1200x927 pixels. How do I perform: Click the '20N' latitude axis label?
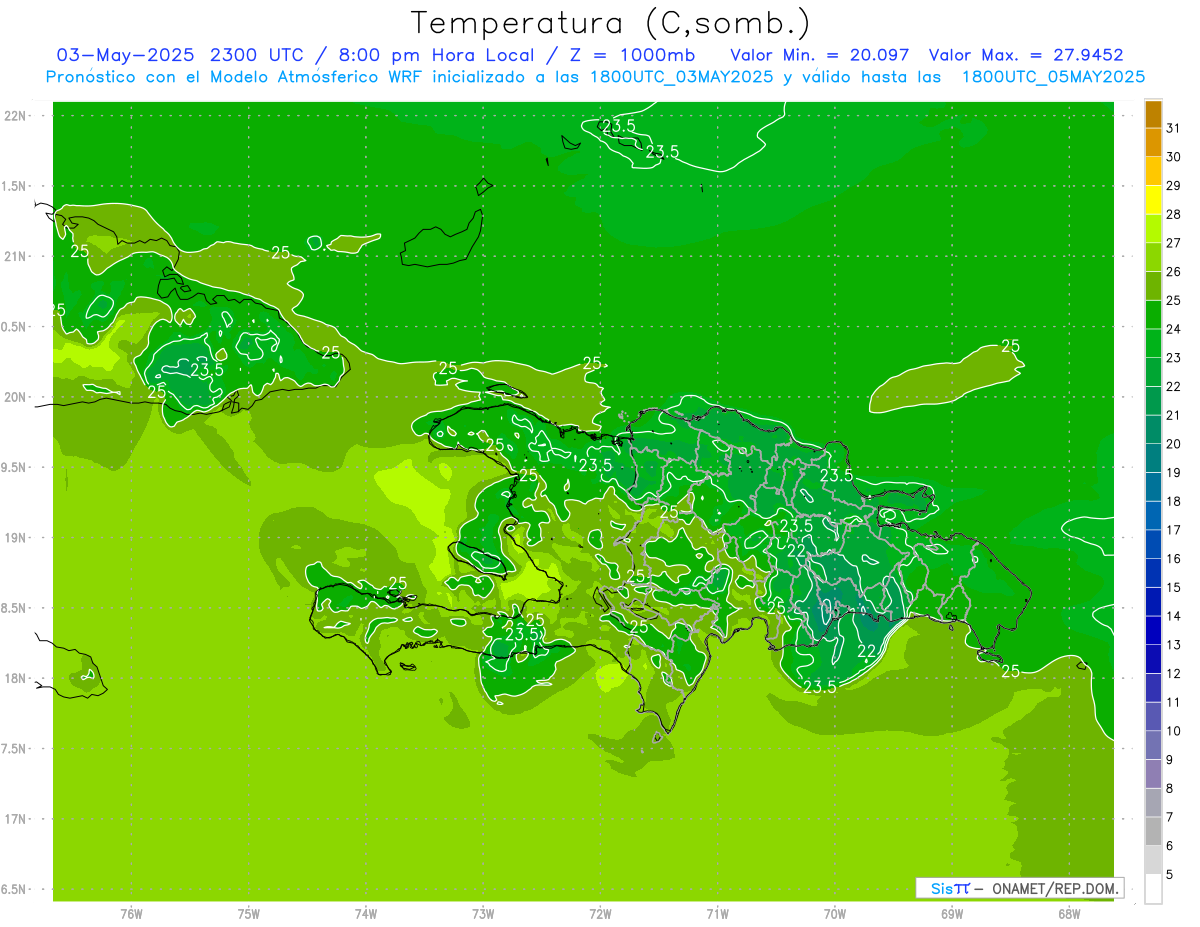pyautogui.click(x=17, y=397)
